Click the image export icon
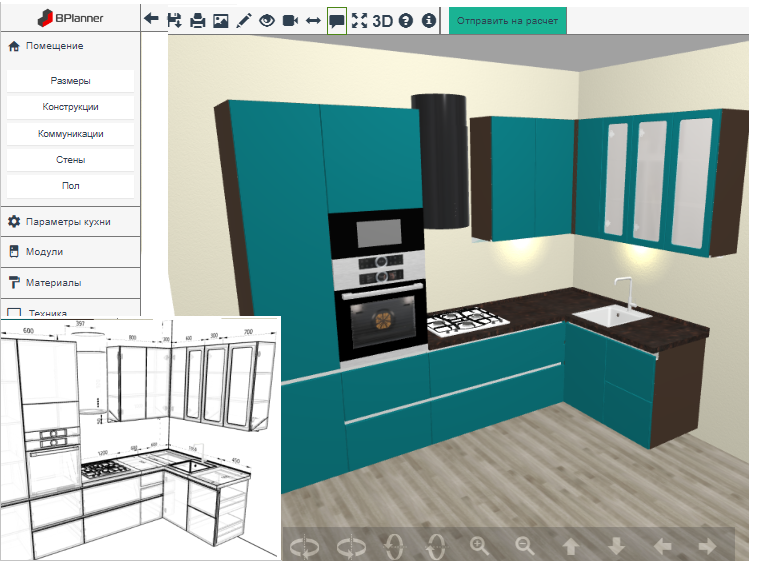762x561 pixels. pos(221,20)
